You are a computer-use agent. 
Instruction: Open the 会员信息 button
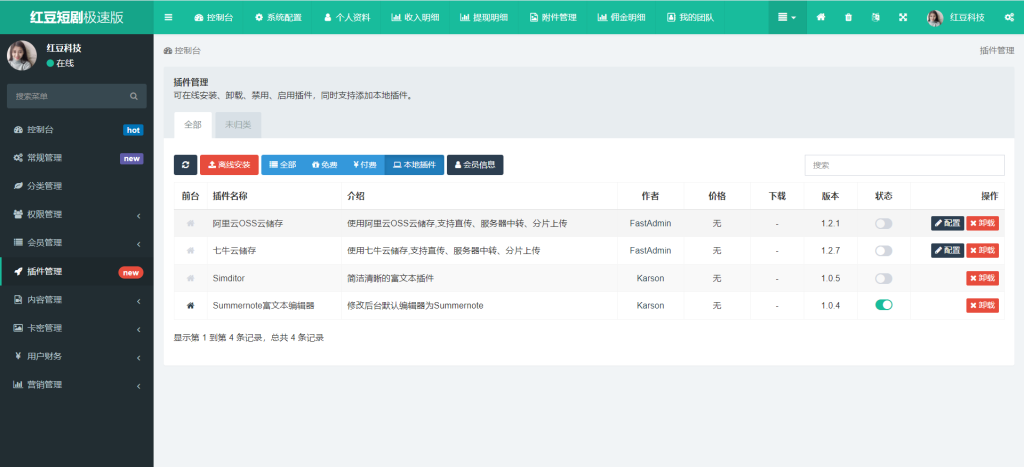[475, 165]
